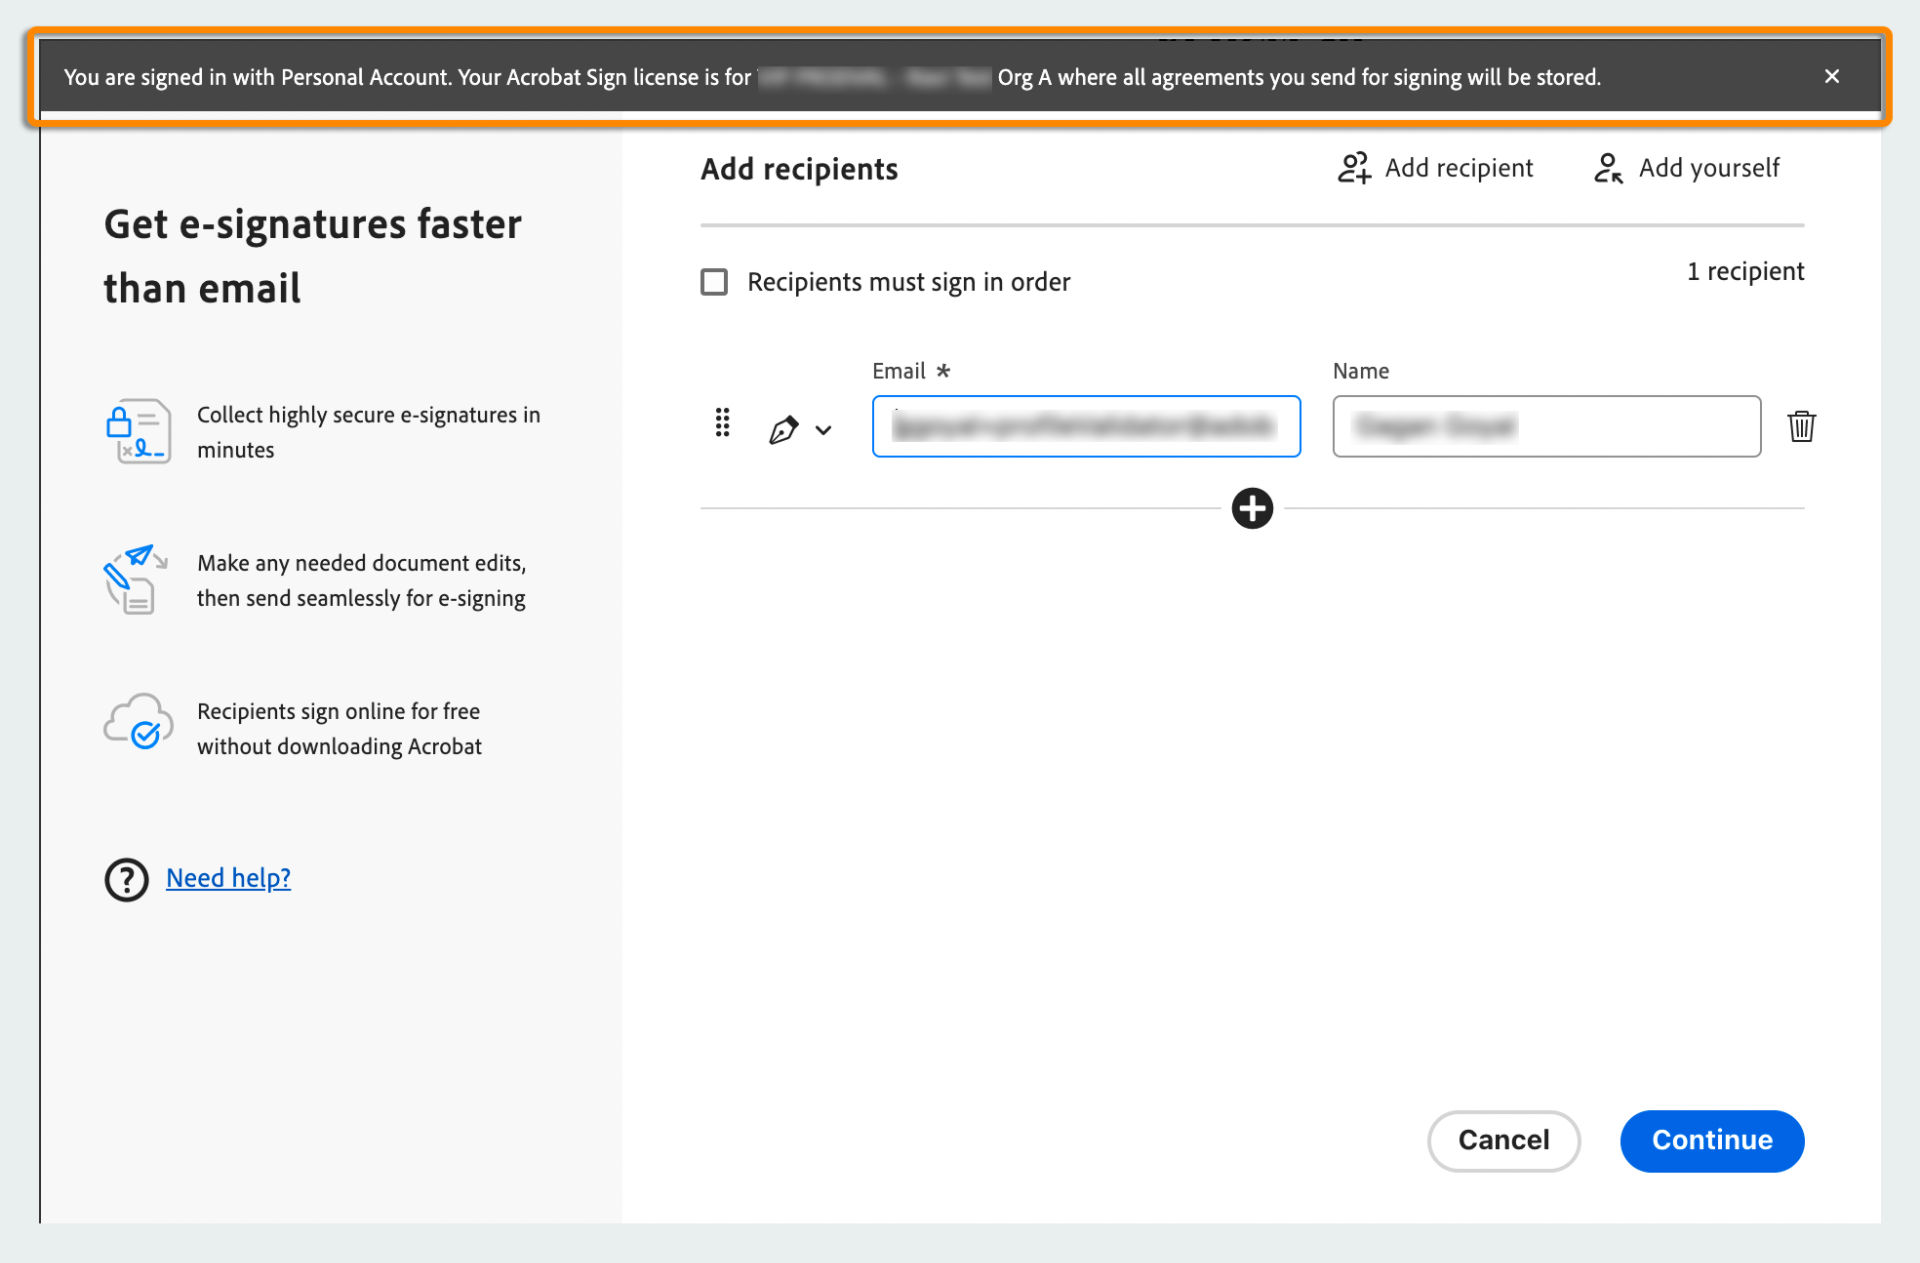Click the recipient Email field
Image resolution: width=1920 pixels, height=1263 pixels.
[1085, 427]
